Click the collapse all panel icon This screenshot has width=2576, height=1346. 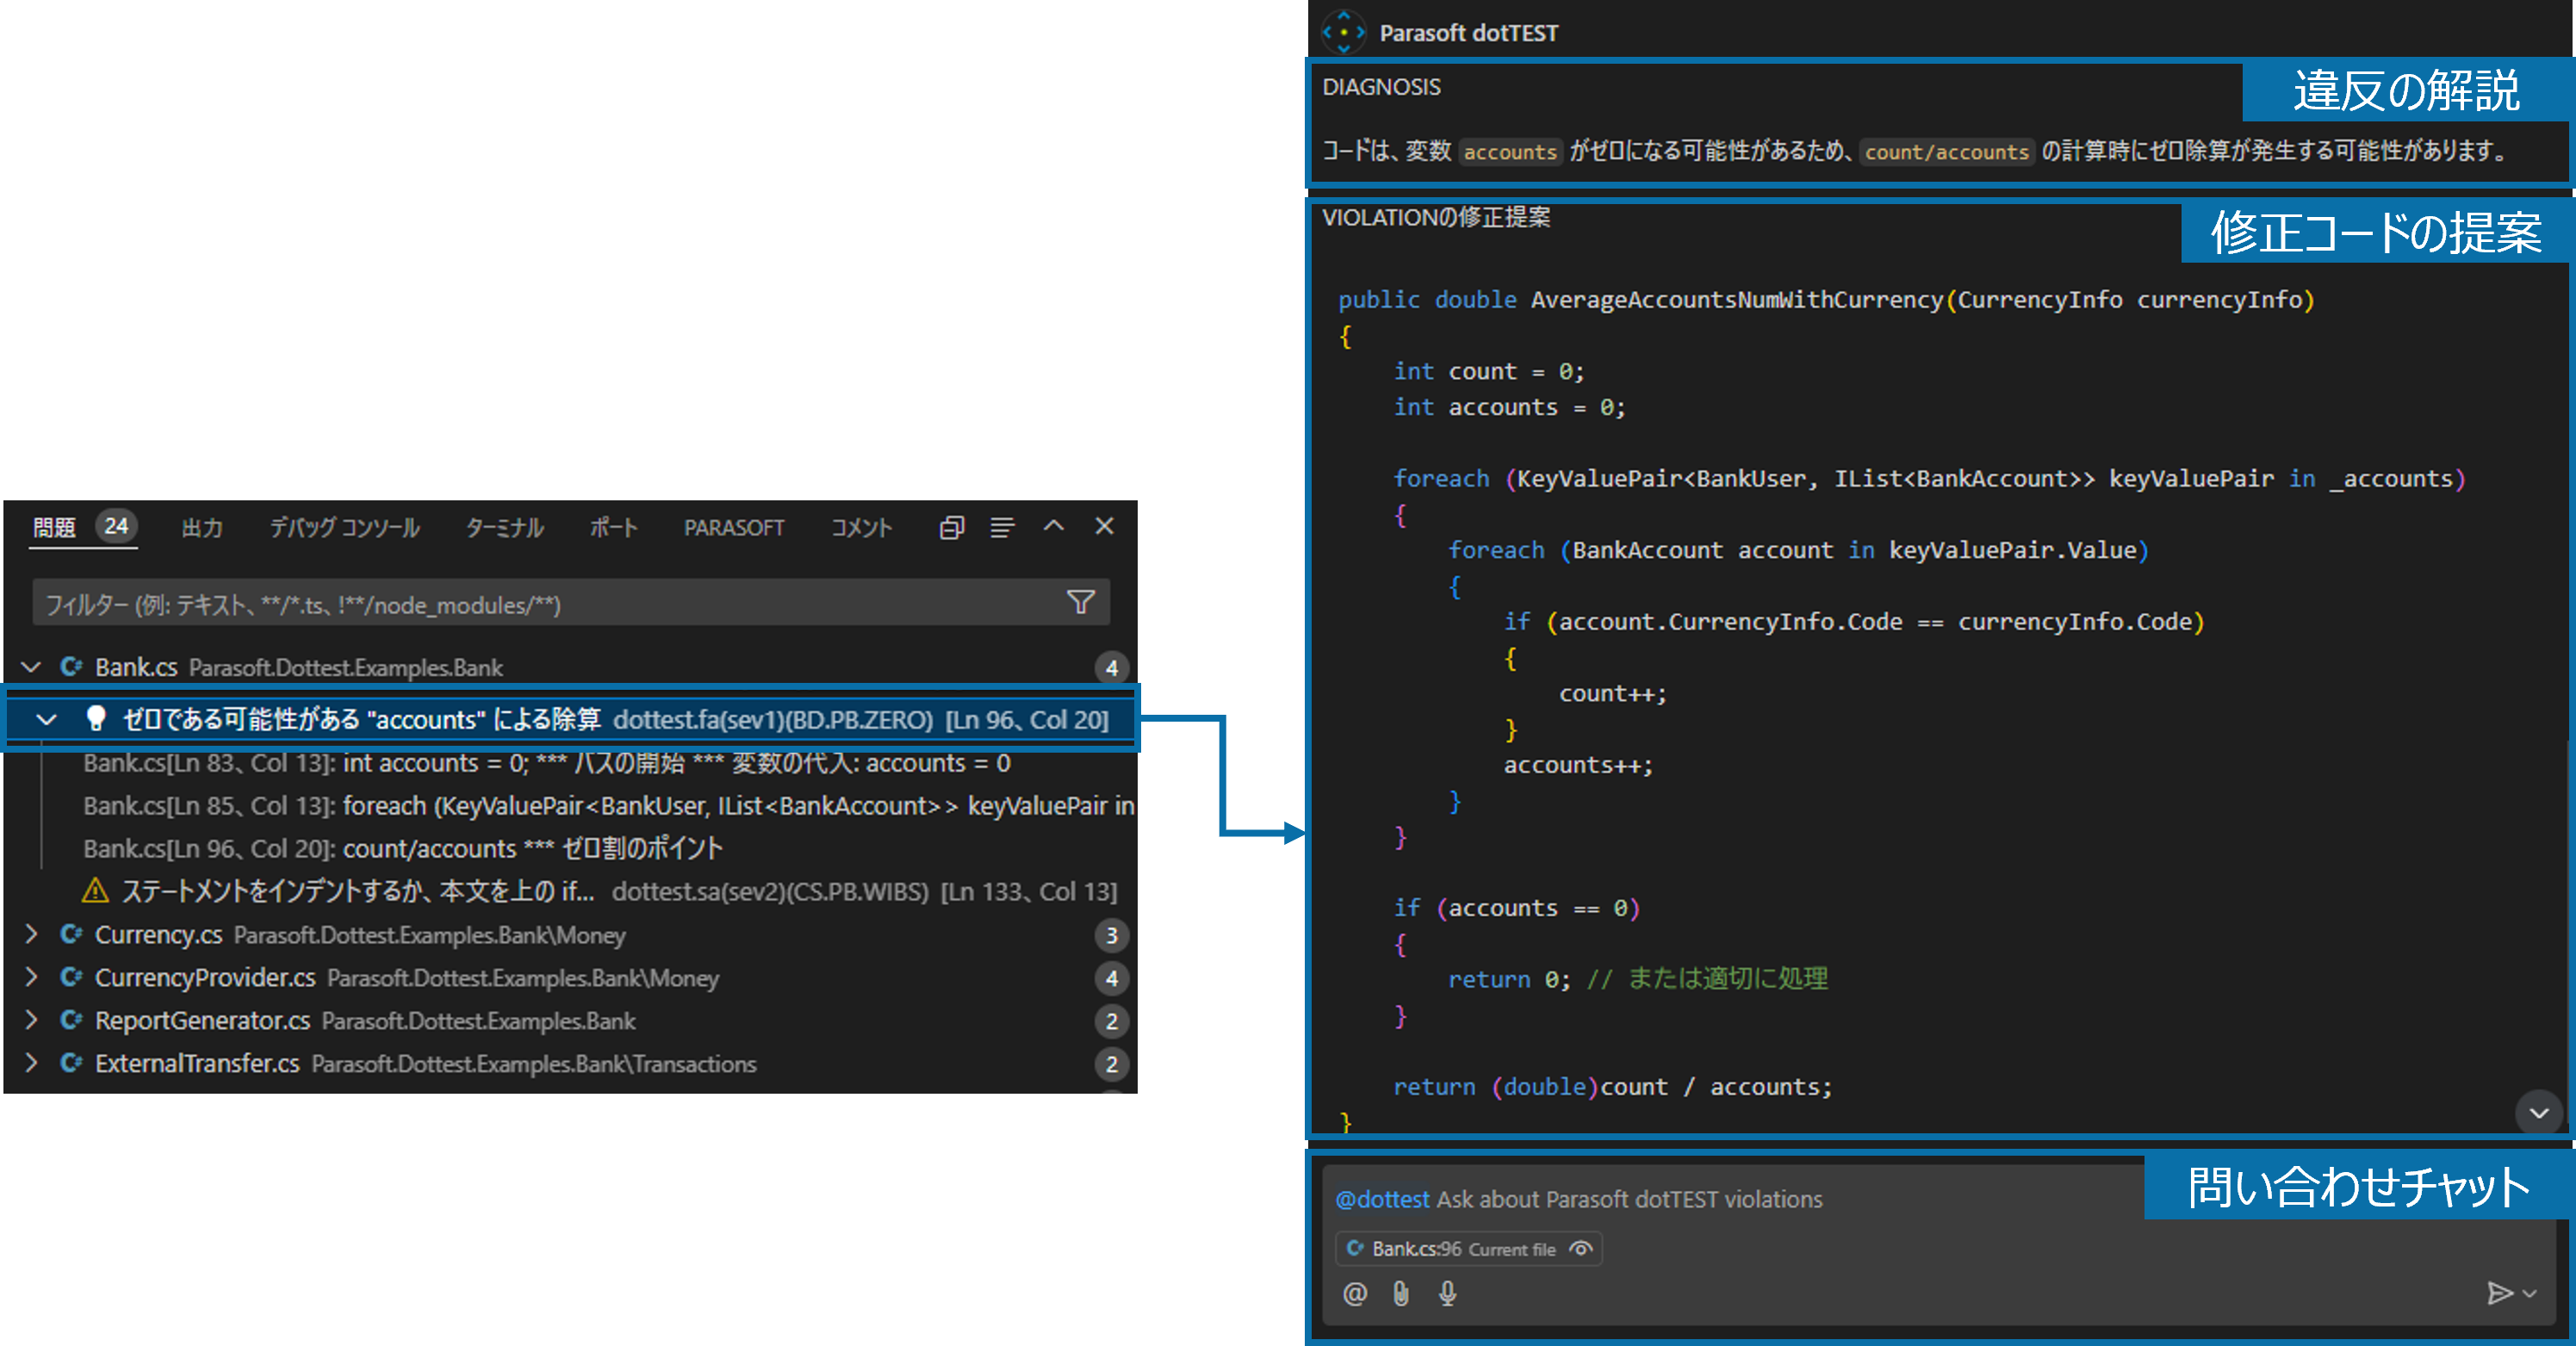tap(951, 527)
